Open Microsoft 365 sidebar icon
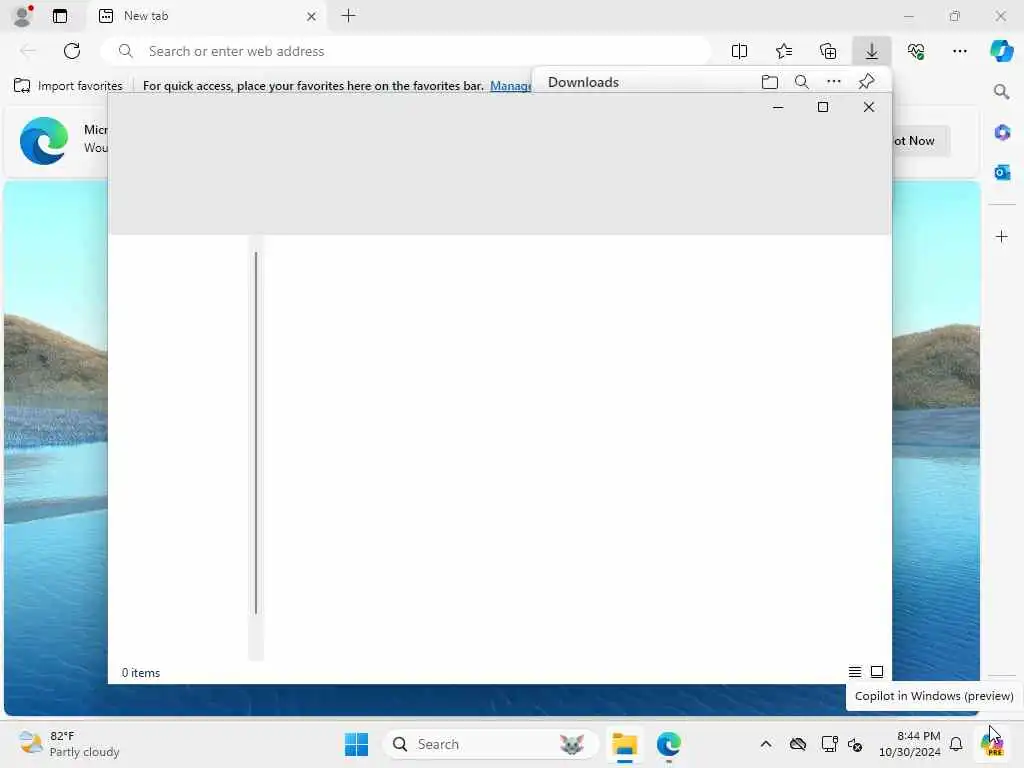Image resolution: width=1024 pixels, height=768 pixels. pos(1002,133)
